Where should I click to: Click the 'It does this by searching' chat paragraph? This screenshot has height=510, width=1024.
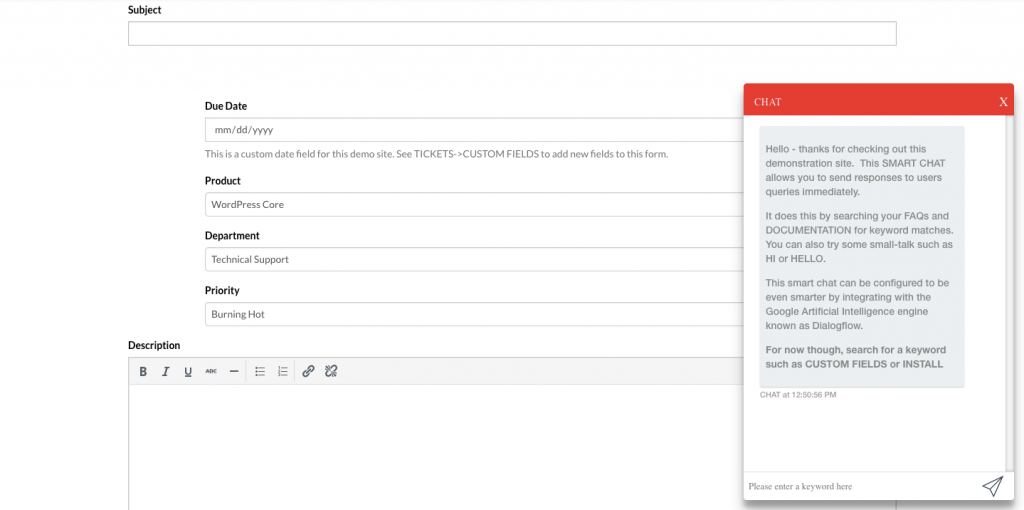[x=859, y=237]
